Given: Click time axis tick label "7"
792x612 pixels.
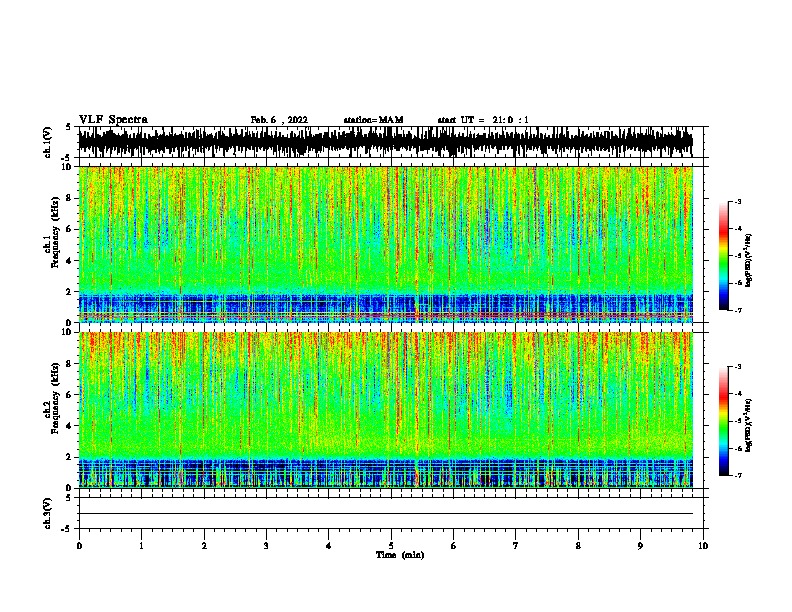Looking at the screenshot, I should coord(516,545).
